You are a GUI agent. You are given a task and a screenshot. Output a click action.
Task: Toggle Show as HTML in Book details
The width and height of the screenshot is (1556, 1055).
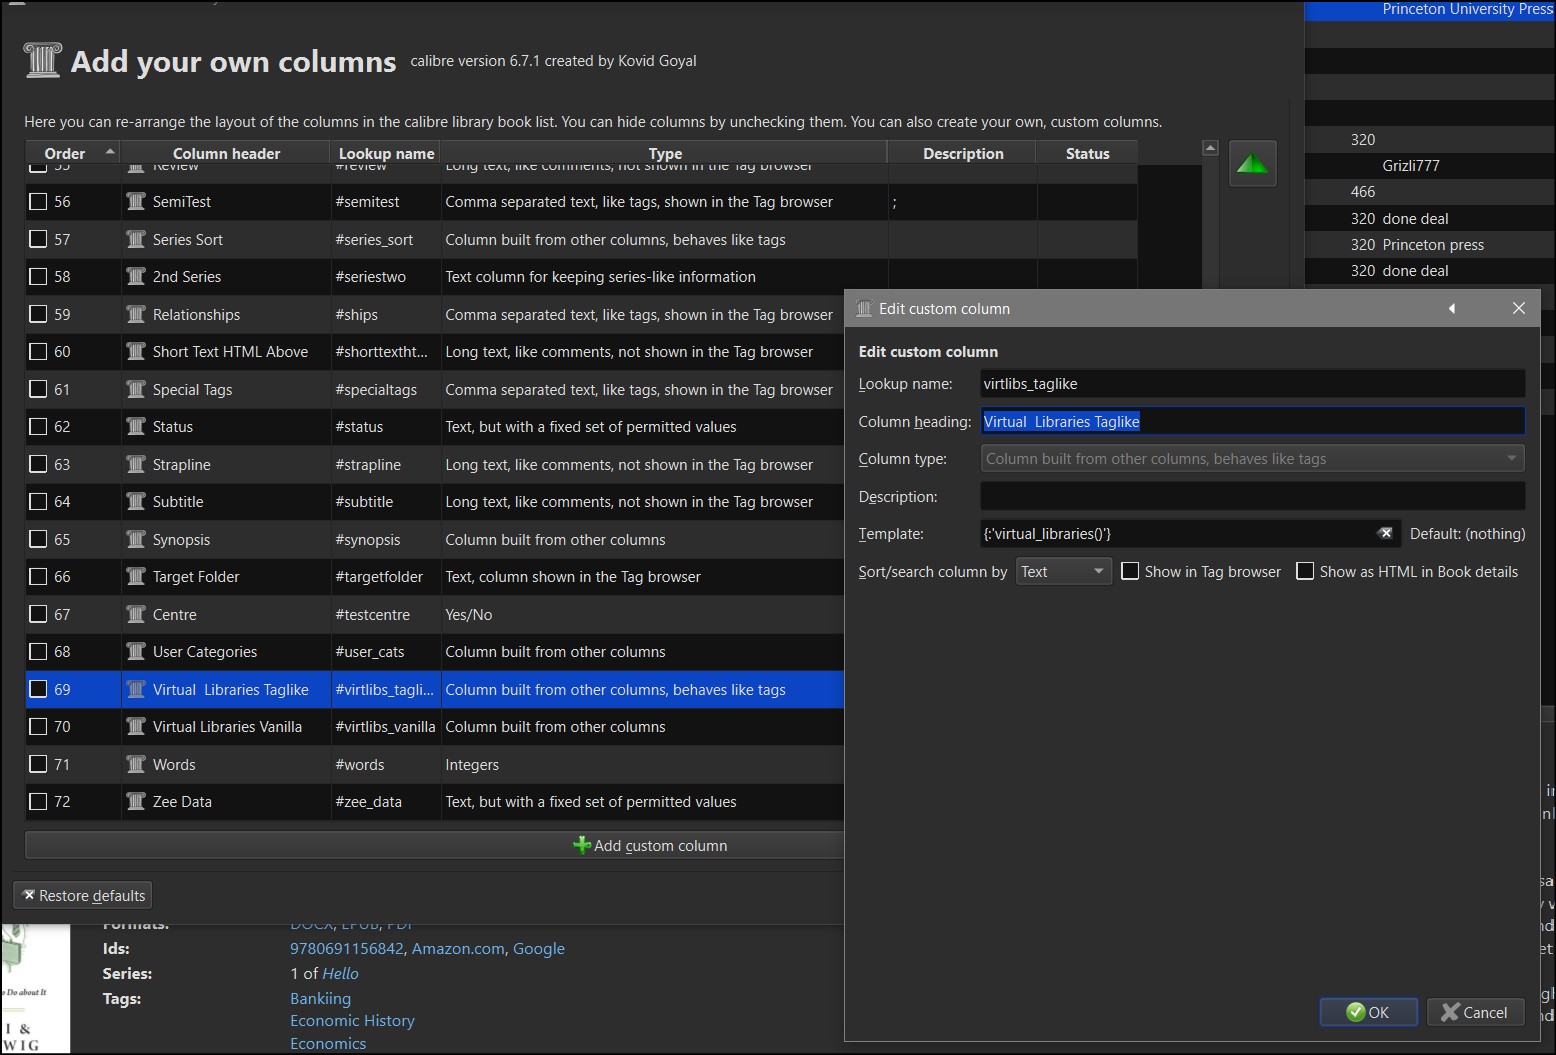[x=1305, y=572]
